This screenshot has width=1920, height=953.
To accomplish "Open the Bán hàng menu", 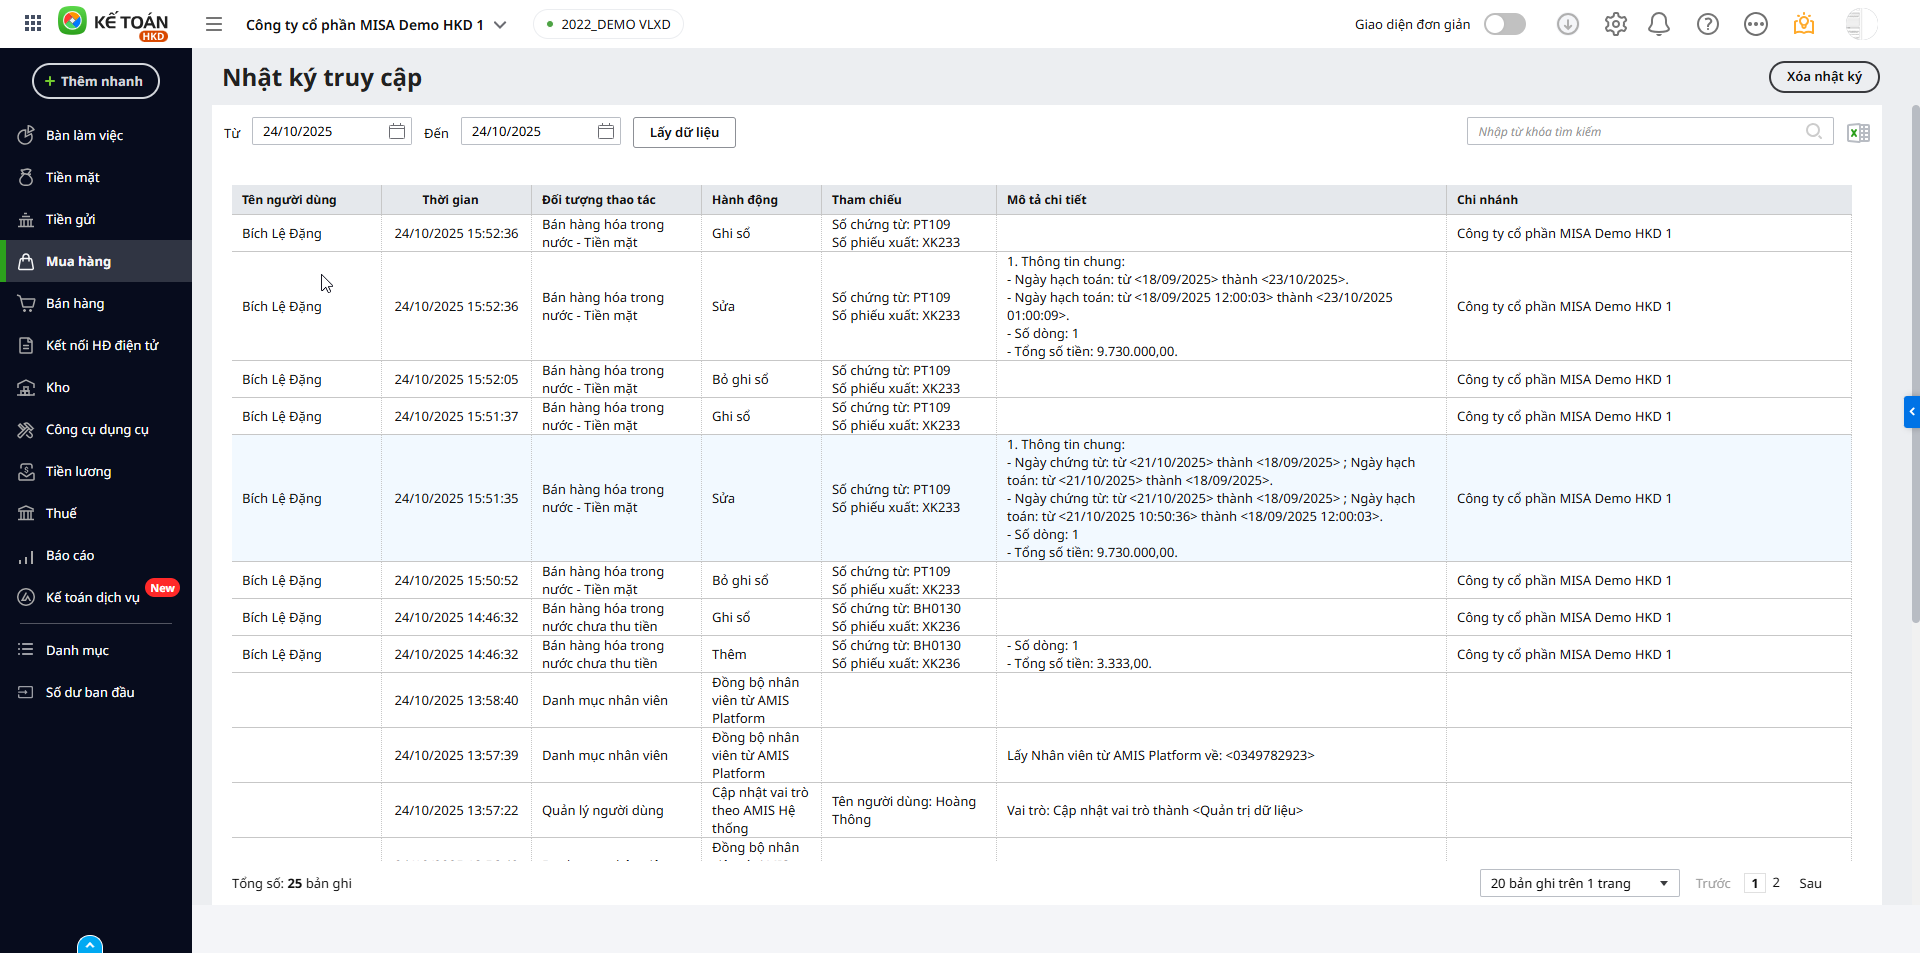I will pos(75,303).
